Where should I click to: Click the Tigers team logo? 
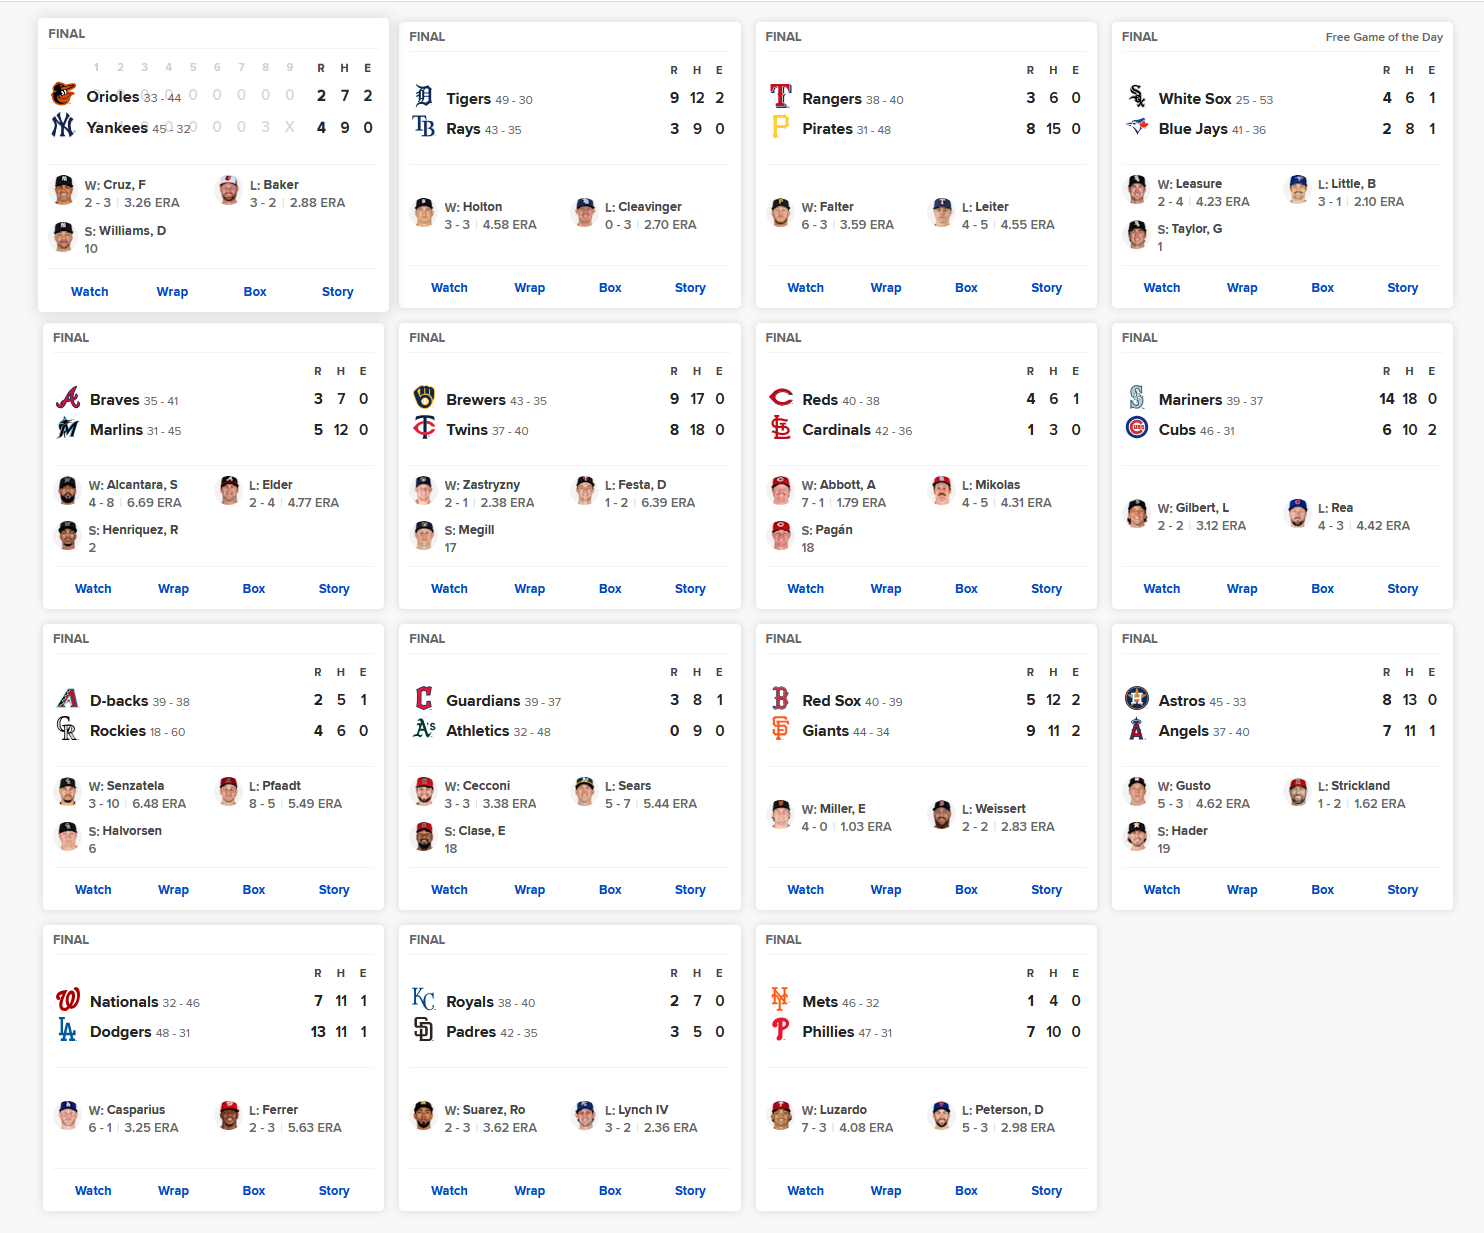click(x=424, y=96)
